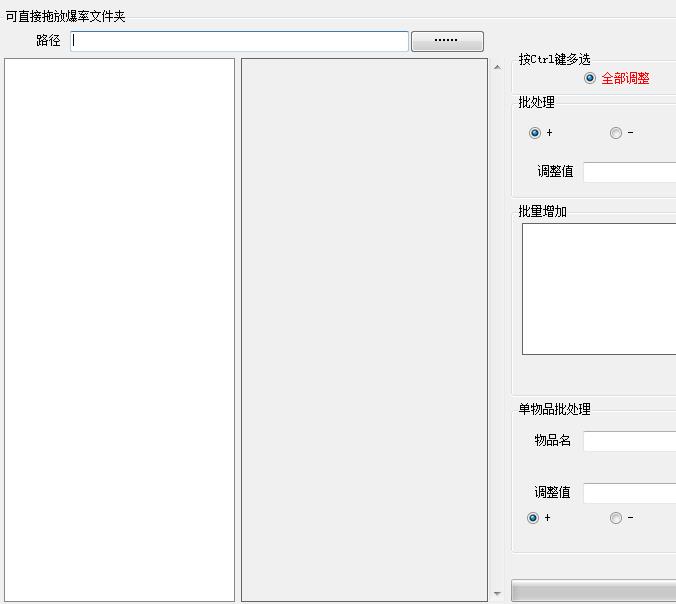
Task: Click the scrollbar up arrow
Action: click(497, 67)
